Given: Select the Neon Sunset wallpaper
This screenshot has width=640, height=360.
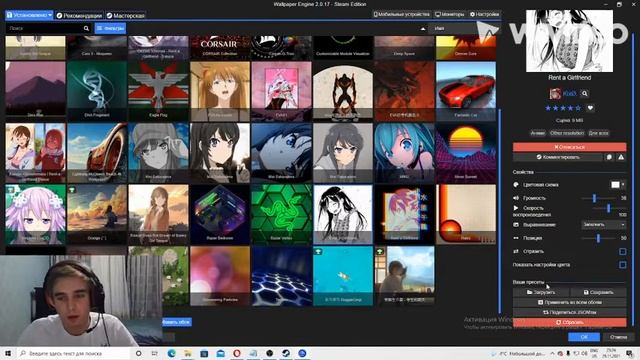Looking at the screenshot, I should point(466,153).
